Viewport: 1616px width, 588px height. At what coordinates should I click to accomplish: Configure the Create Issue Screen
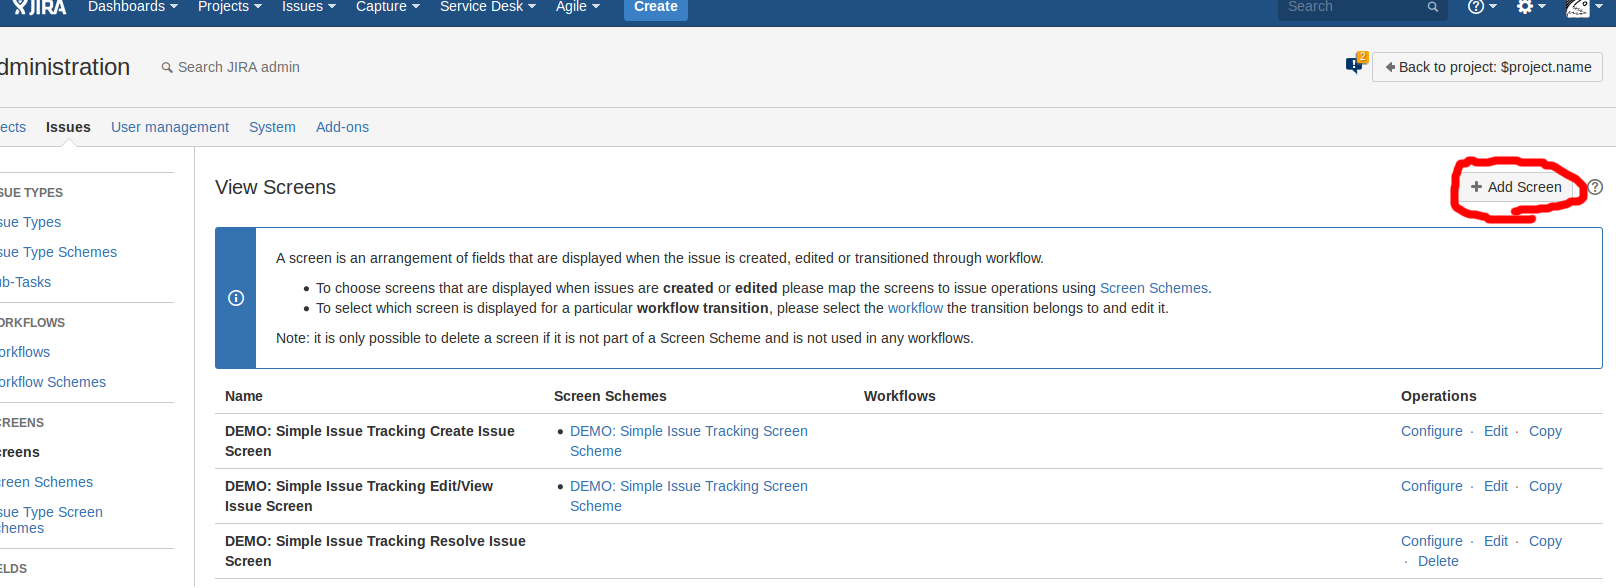(1431, 431)
